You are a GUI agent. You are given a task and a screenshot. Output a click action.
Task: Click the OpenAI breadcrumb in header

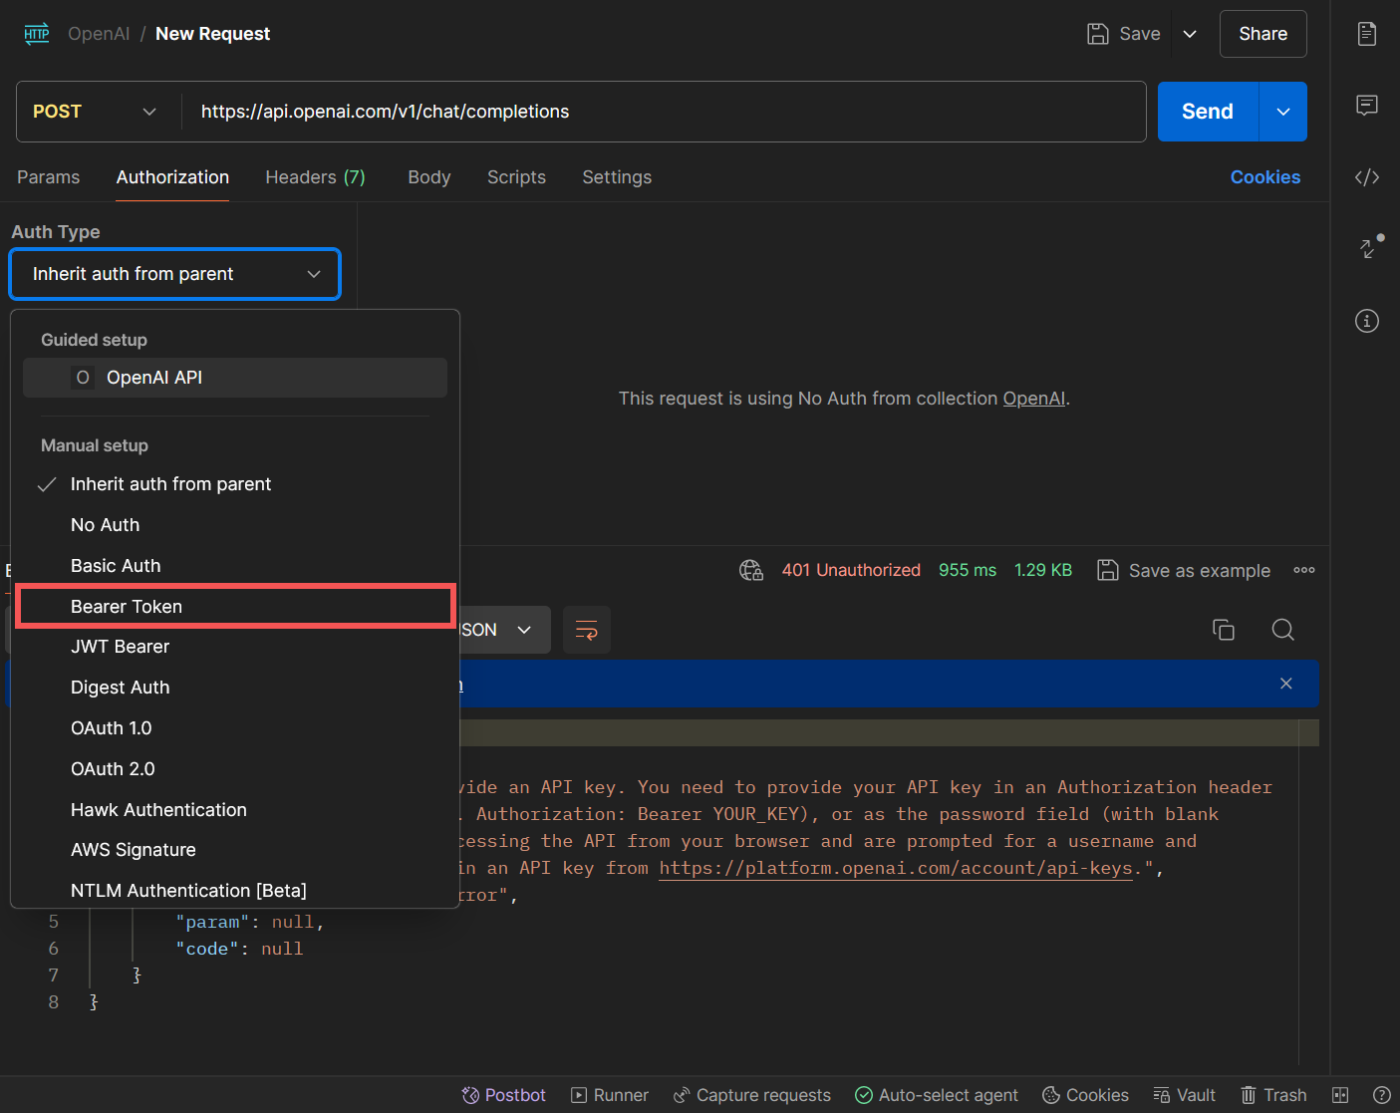99,34
